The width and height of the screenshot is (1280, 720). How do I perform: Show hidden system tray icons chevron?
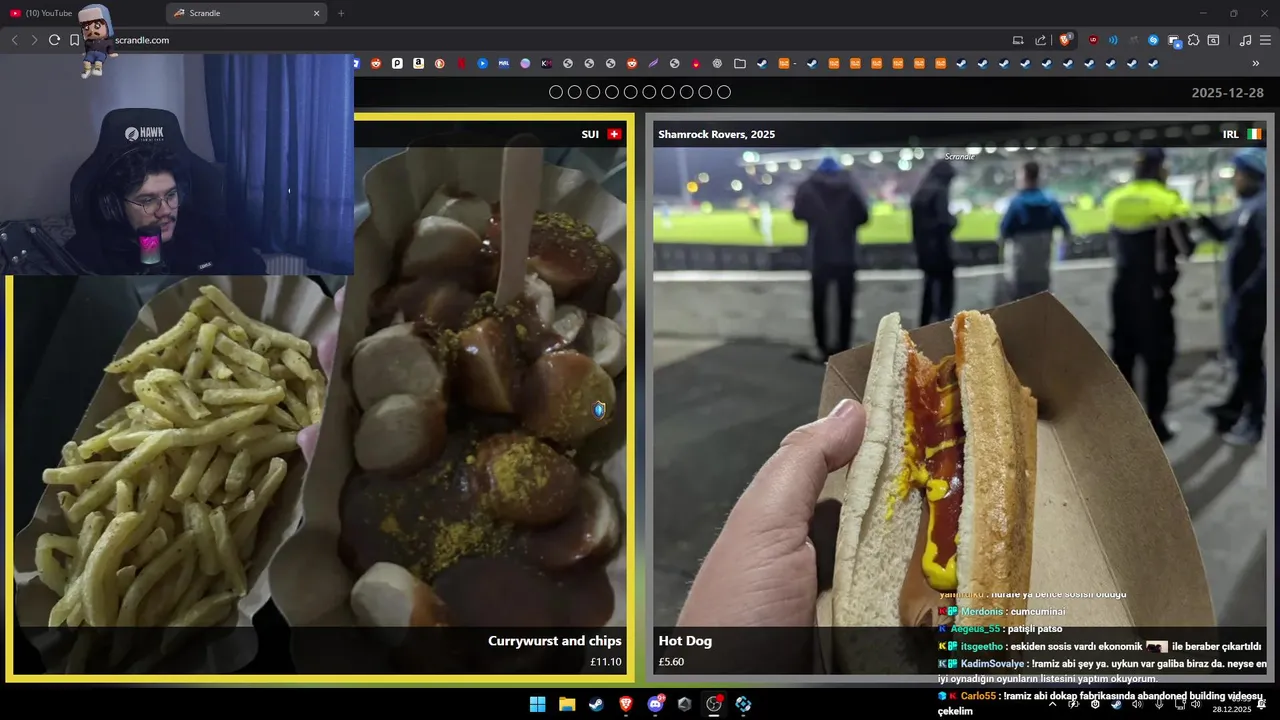[x=1052, y=704]
